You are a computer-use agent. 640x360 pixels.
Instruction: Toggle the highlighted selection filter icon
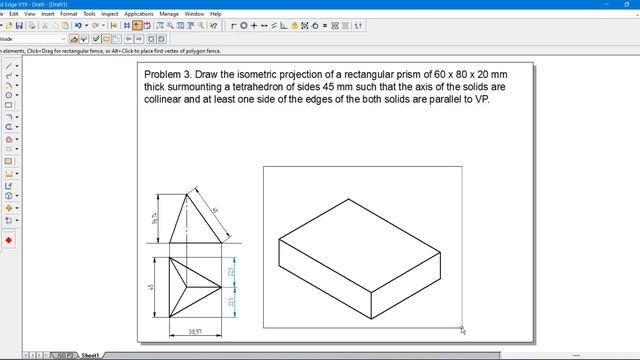pos(74,39)
